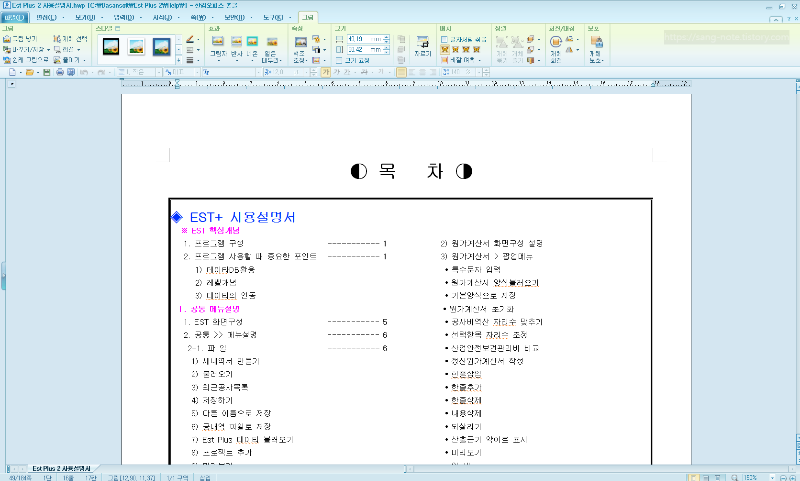The height and width of the screenshot is (481, 800).
Task: Open the picture margin (바깥 여백) dropdown
Action: 460,60
